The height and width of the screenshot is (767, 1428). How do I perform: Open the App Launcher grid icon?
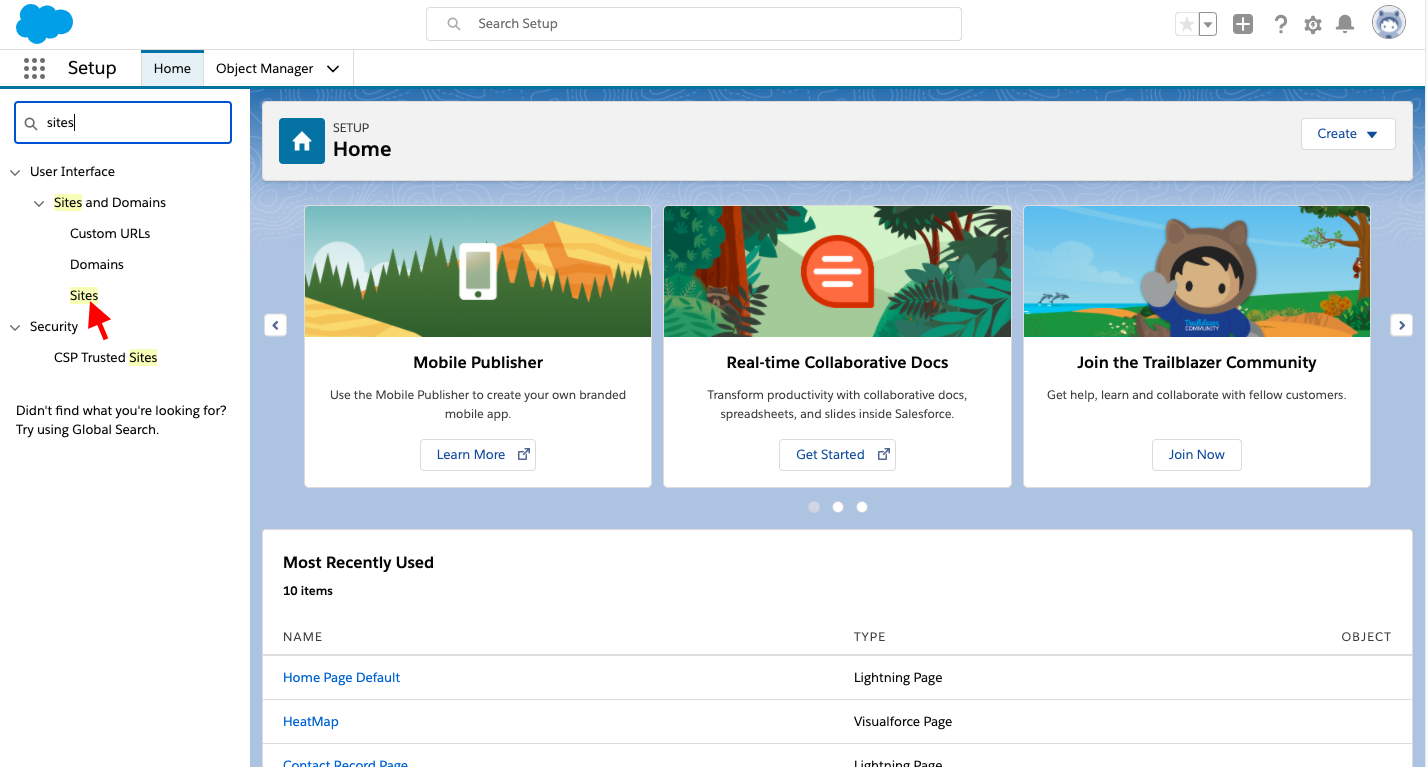coord(35,68)
